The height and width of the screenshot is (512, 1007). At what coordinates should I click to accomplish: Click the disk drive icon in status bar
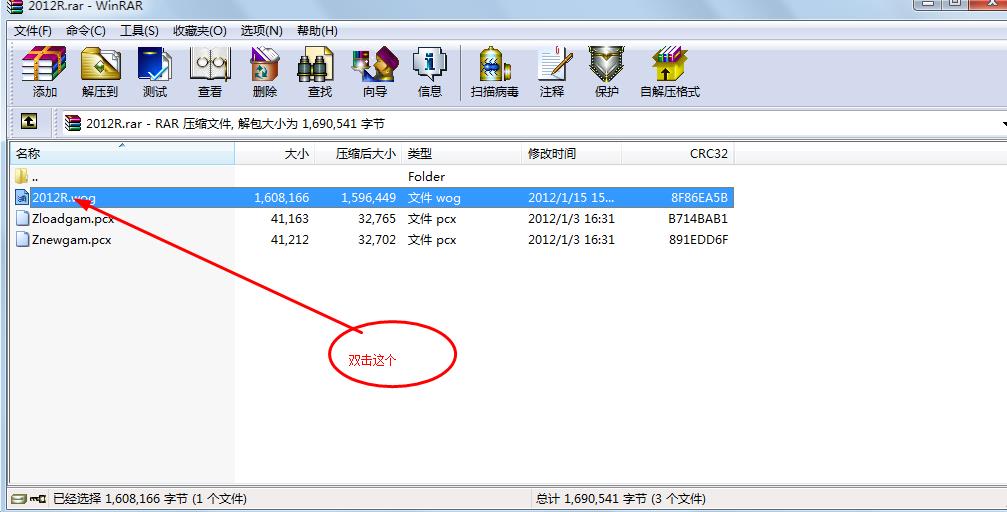[x=19, y=499]
